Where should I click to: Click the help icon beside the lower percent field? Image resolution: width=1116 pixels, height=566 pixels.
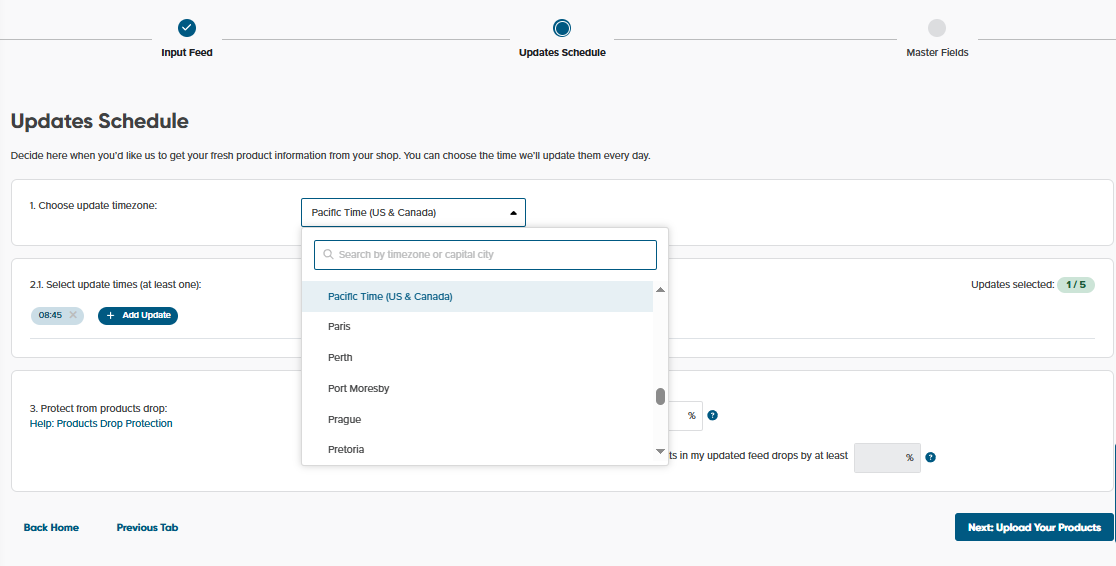pyautogui.click(x=930, y=457)
